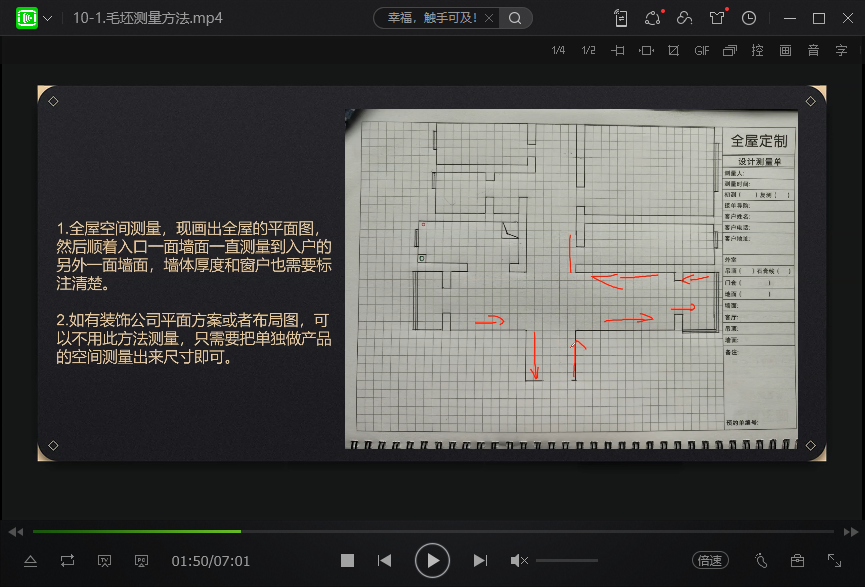Viewport: 865px width, 587px height.
Task: Click the fit-to-window icon with side arrows
Action: tap(646, 51)
